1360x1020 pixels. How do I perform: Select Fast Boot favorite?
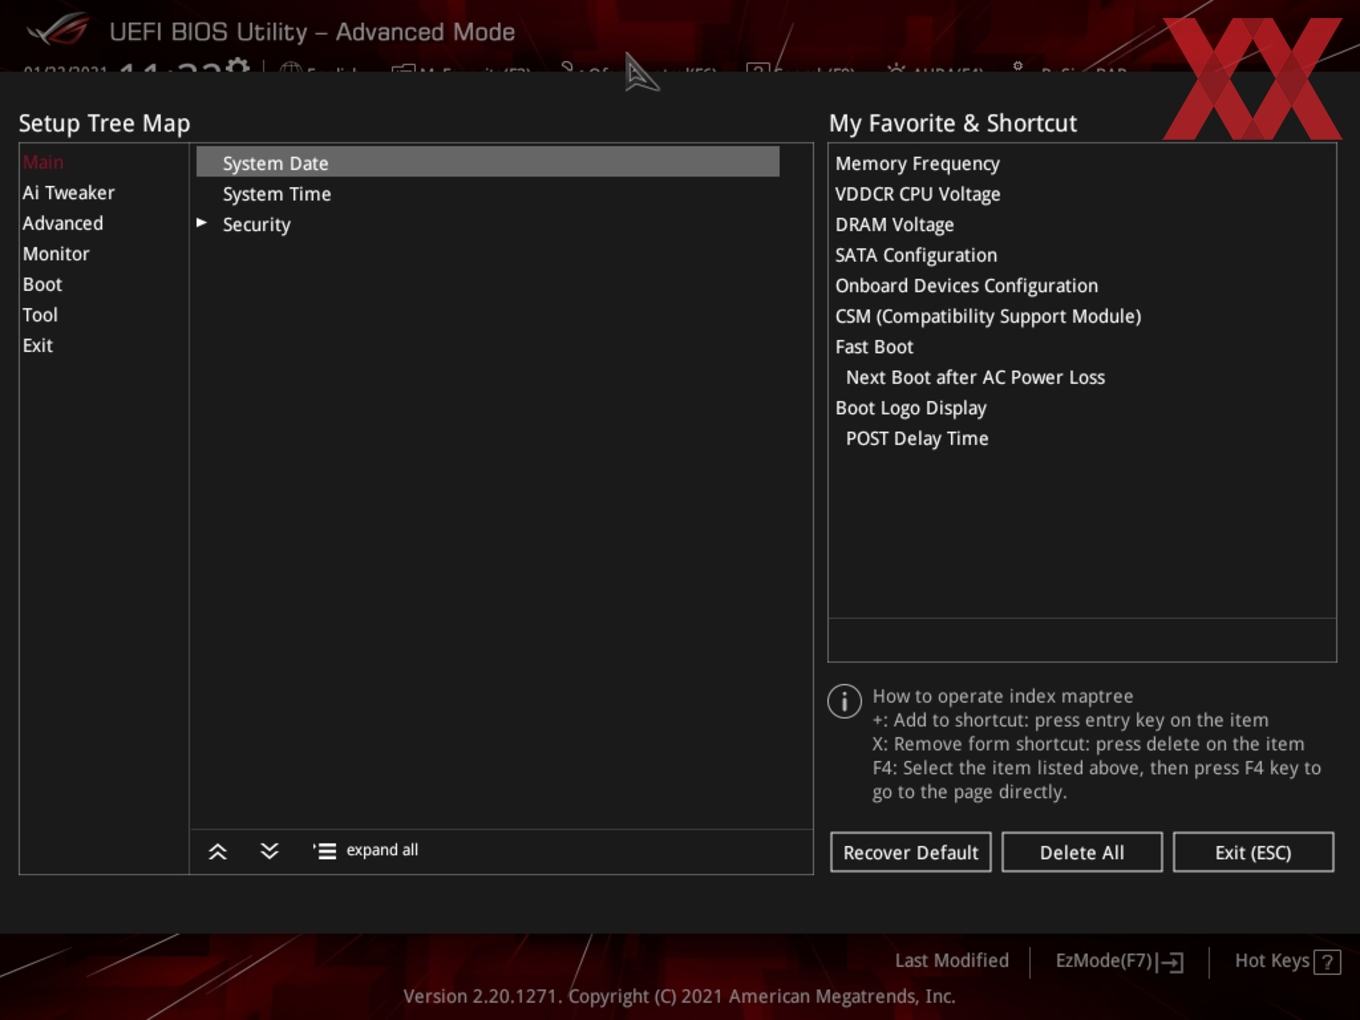(874, 347)
